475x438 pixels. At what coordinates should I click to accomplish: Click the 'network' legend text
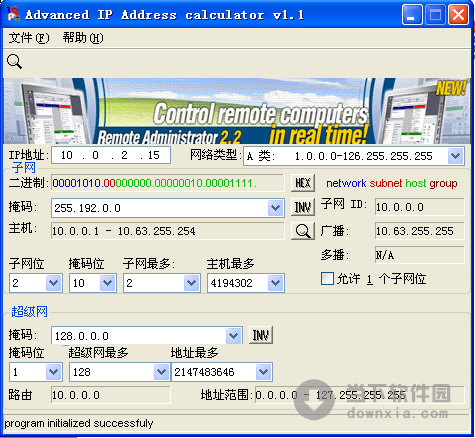[346, 183]
